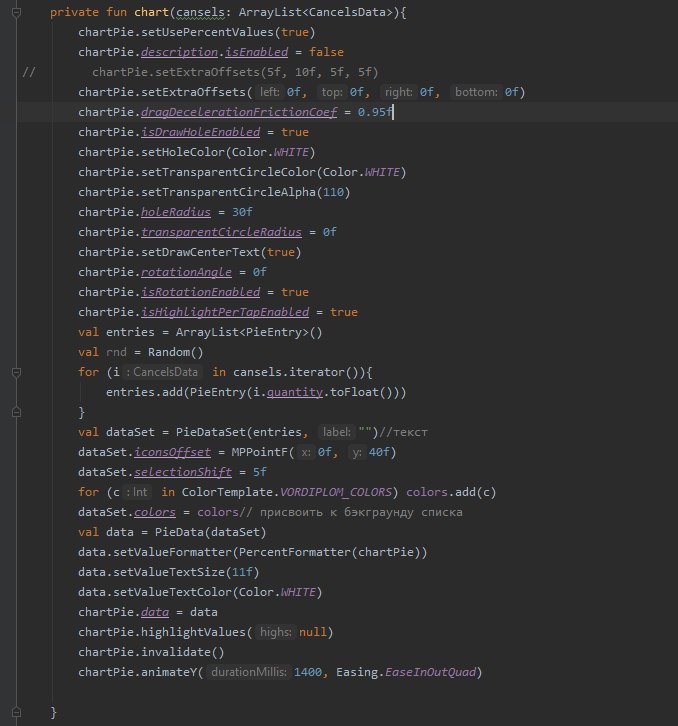
Task: Click the 'isDrawHoleEnabled' property
Action: point(201,132)
